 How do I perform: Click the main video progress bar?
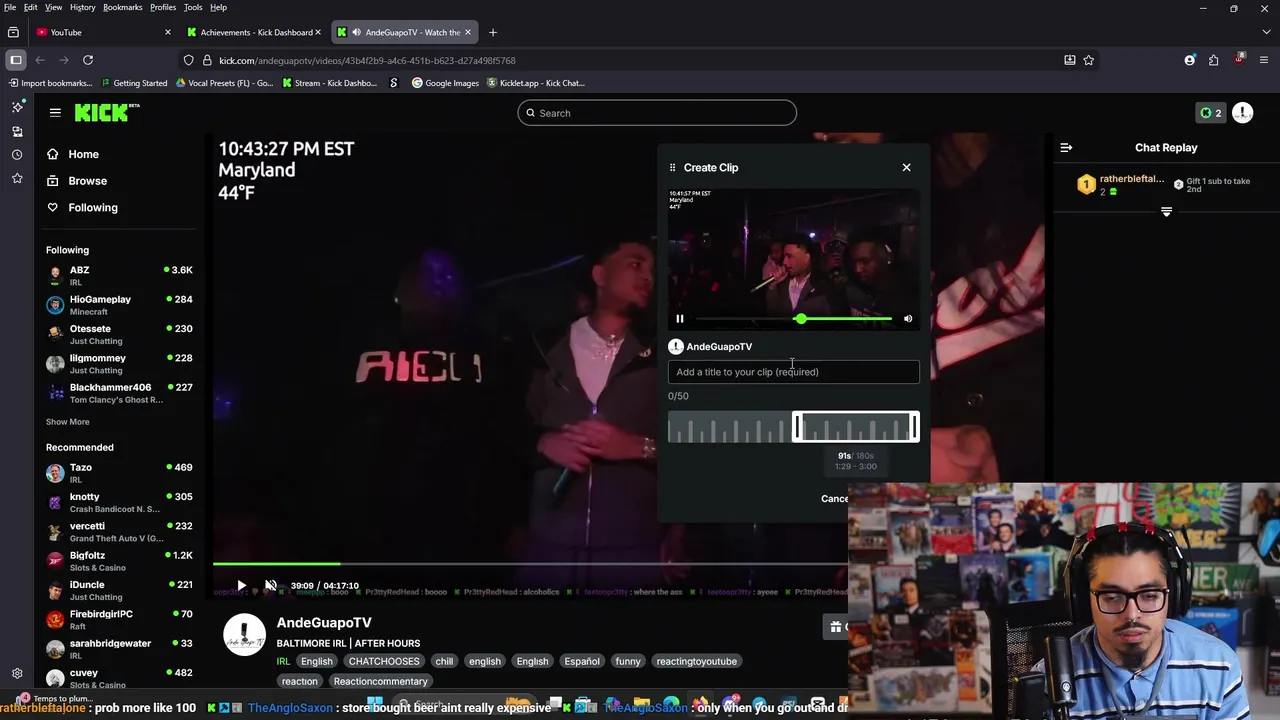click(x=530, y=565)
